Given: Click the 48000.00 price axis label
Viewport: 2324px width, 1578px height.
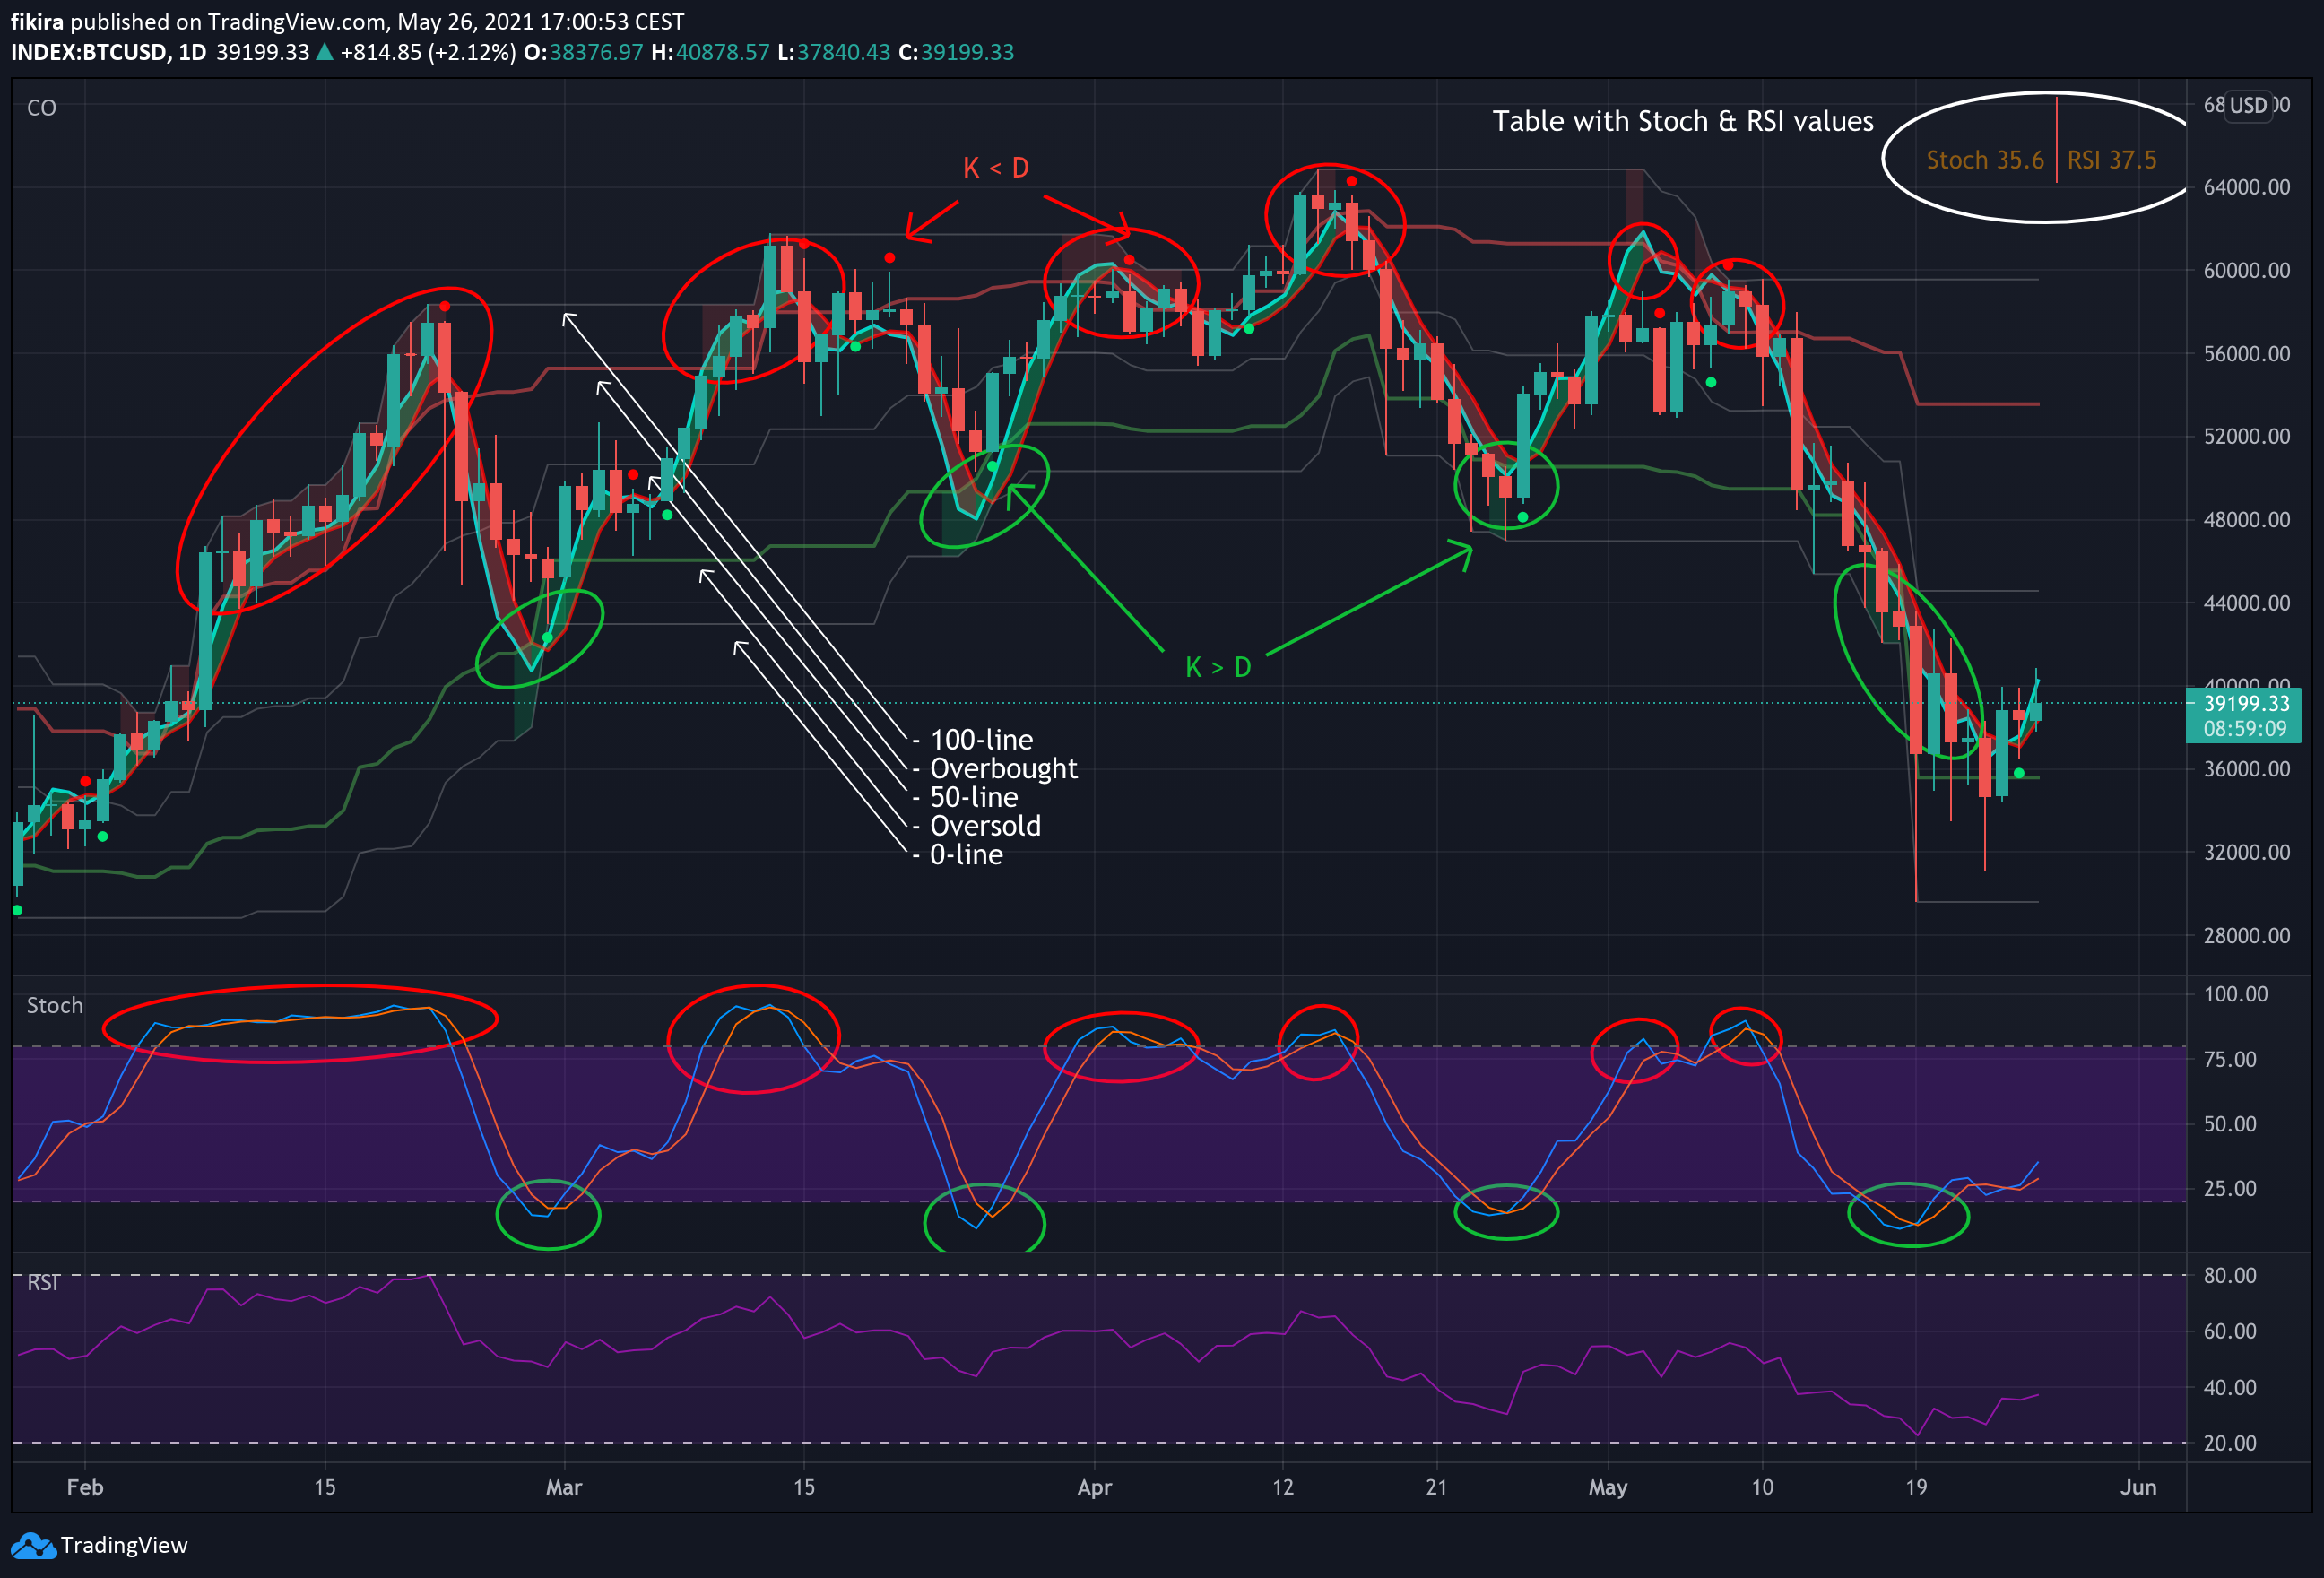Looking at the screenshot, I should 2246,520.
